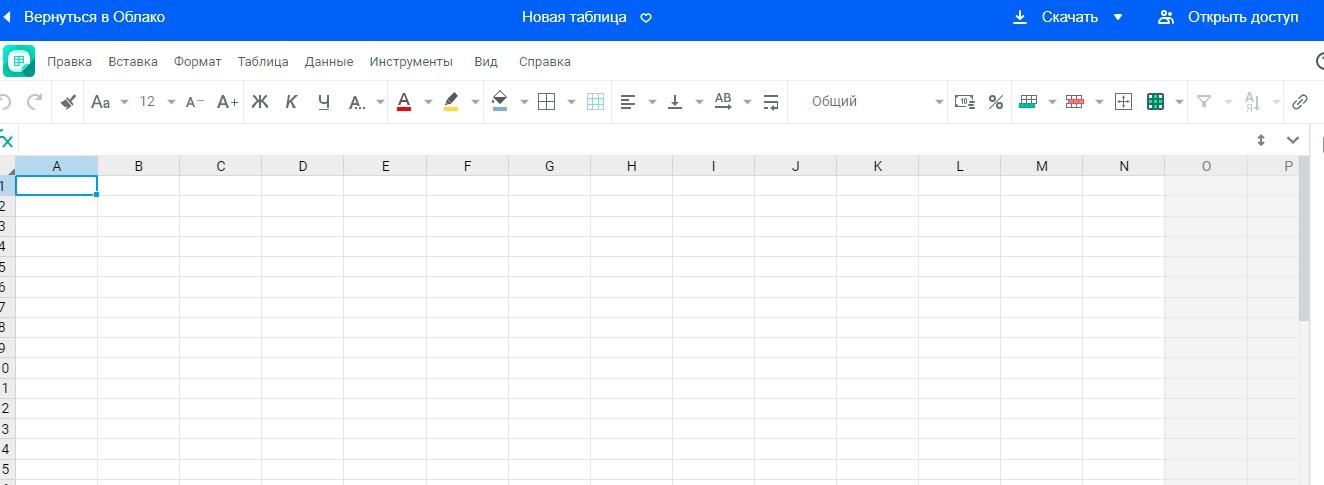This screenshot has height=485, width=1324.
Task: Click the green table style icon
Action: 1155,101
